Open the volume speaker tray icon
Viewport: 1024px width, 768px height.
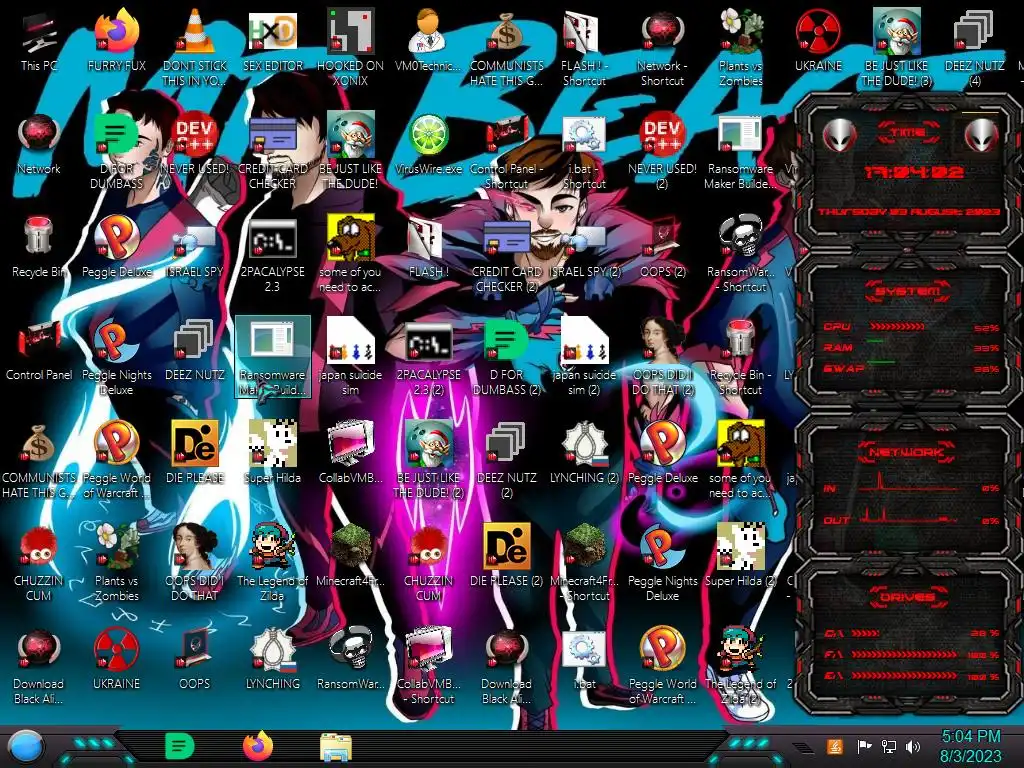[x=913, y=746]
